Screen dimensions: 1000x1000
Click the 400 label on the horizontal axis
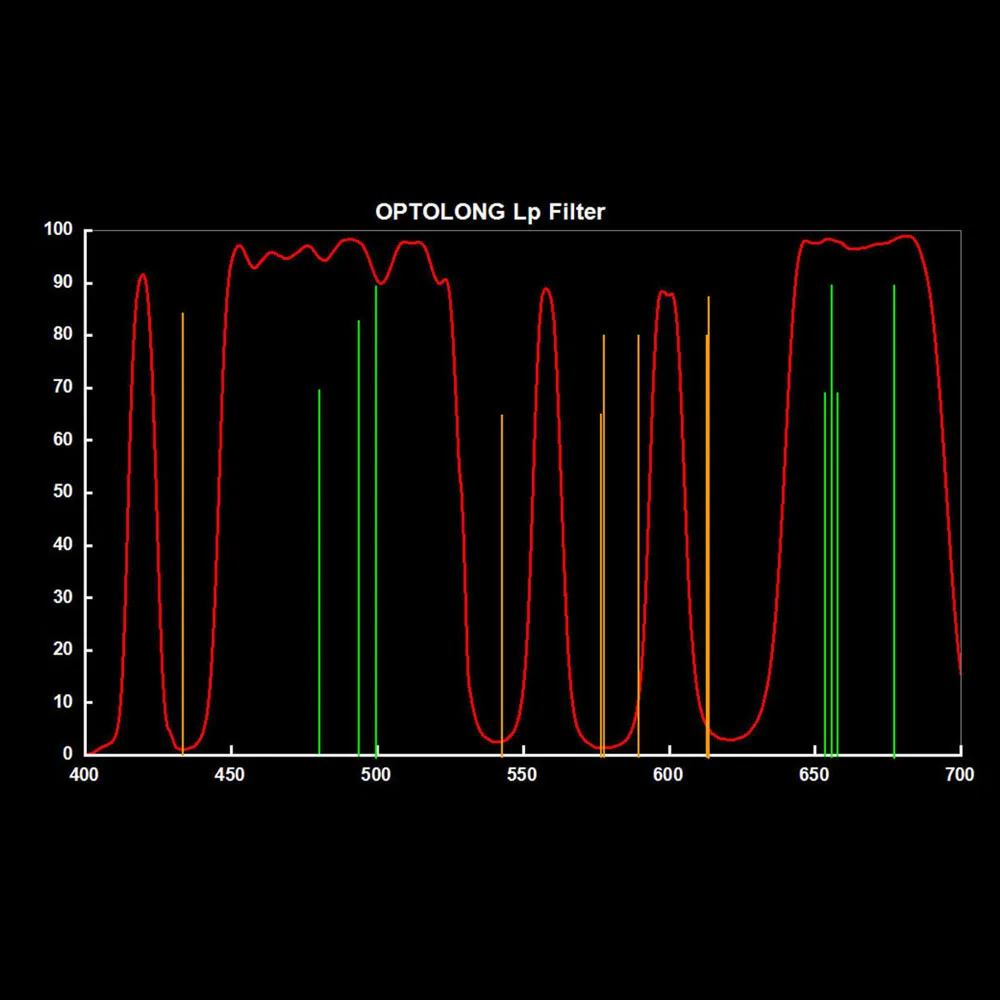click(x=84, y=775)
